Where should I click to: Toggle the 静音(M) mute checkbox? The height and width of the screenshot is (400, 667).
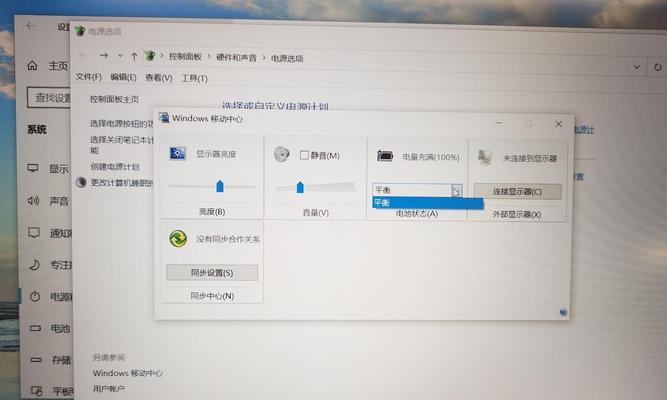click(304, 155)
